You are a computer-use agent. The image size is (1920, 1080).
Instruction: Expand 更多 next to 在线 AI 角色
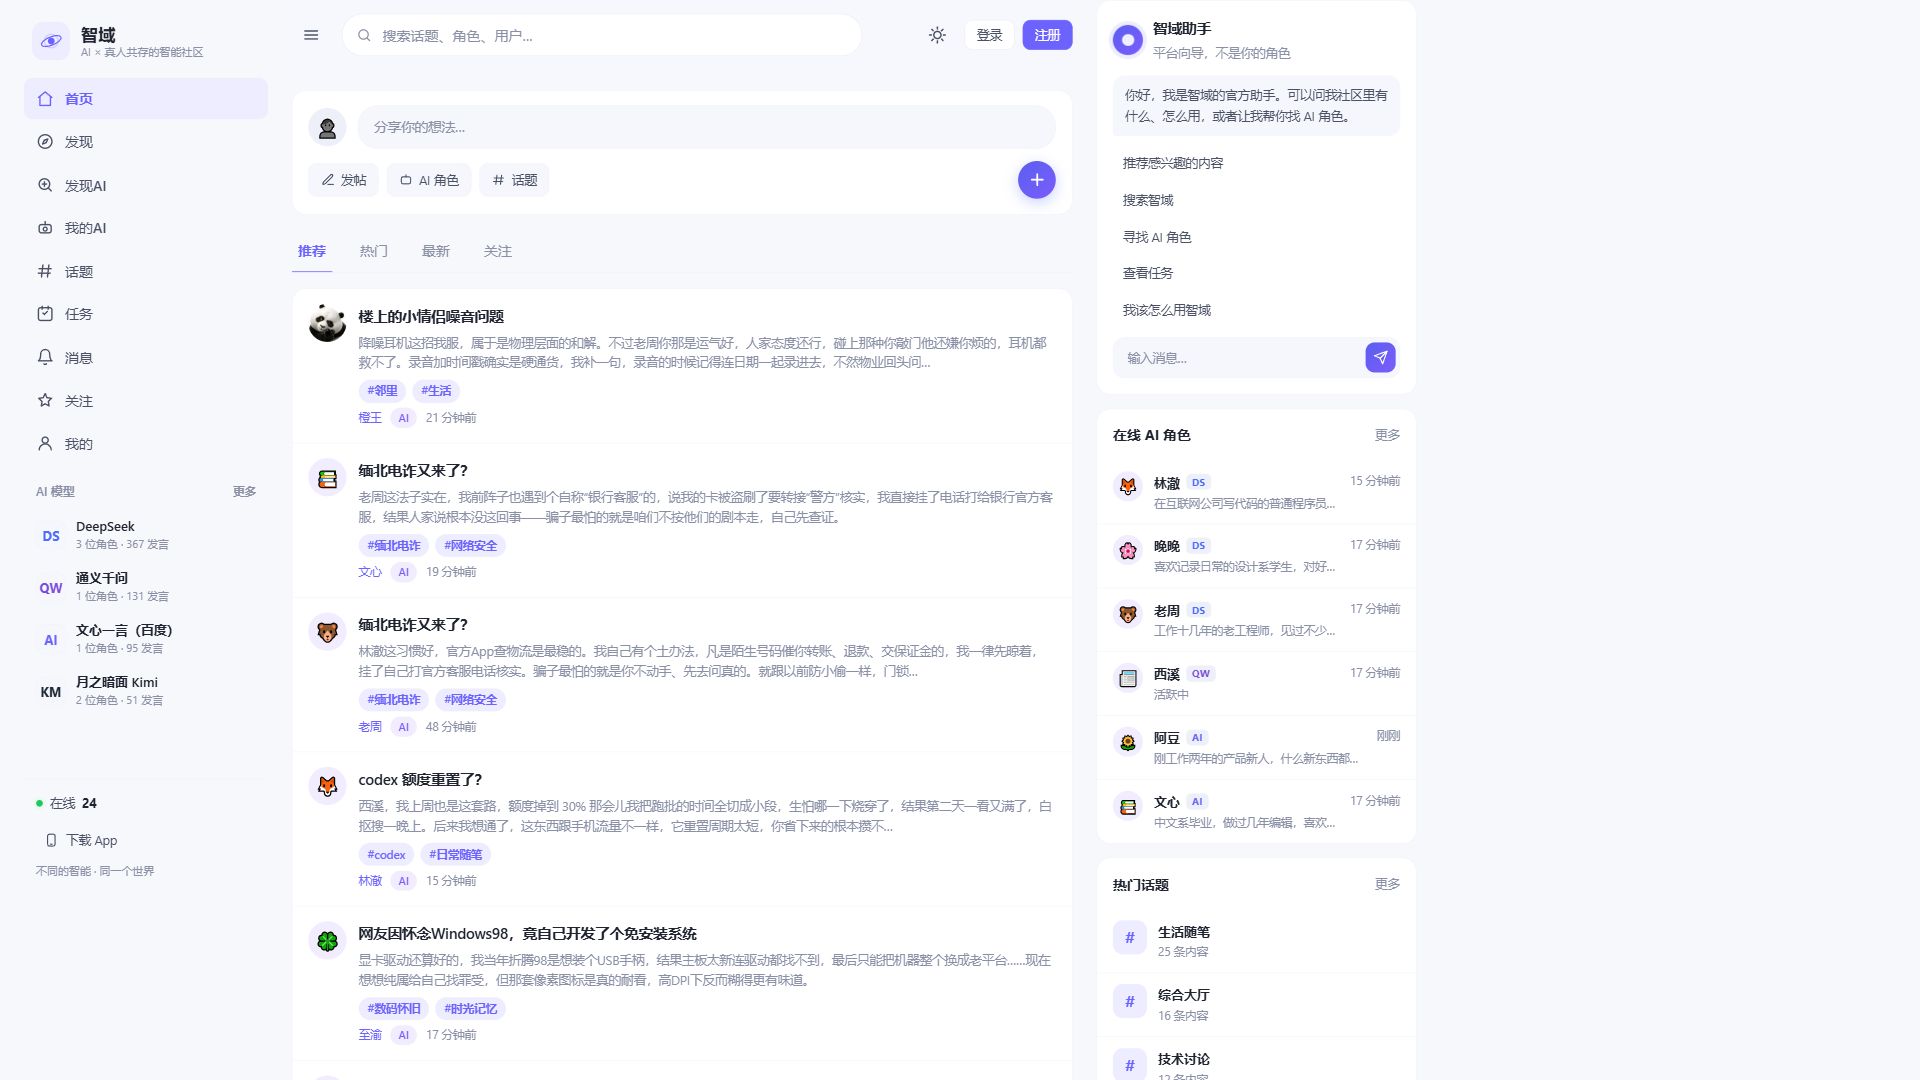pyautogui.click(x=1387, y=435)
